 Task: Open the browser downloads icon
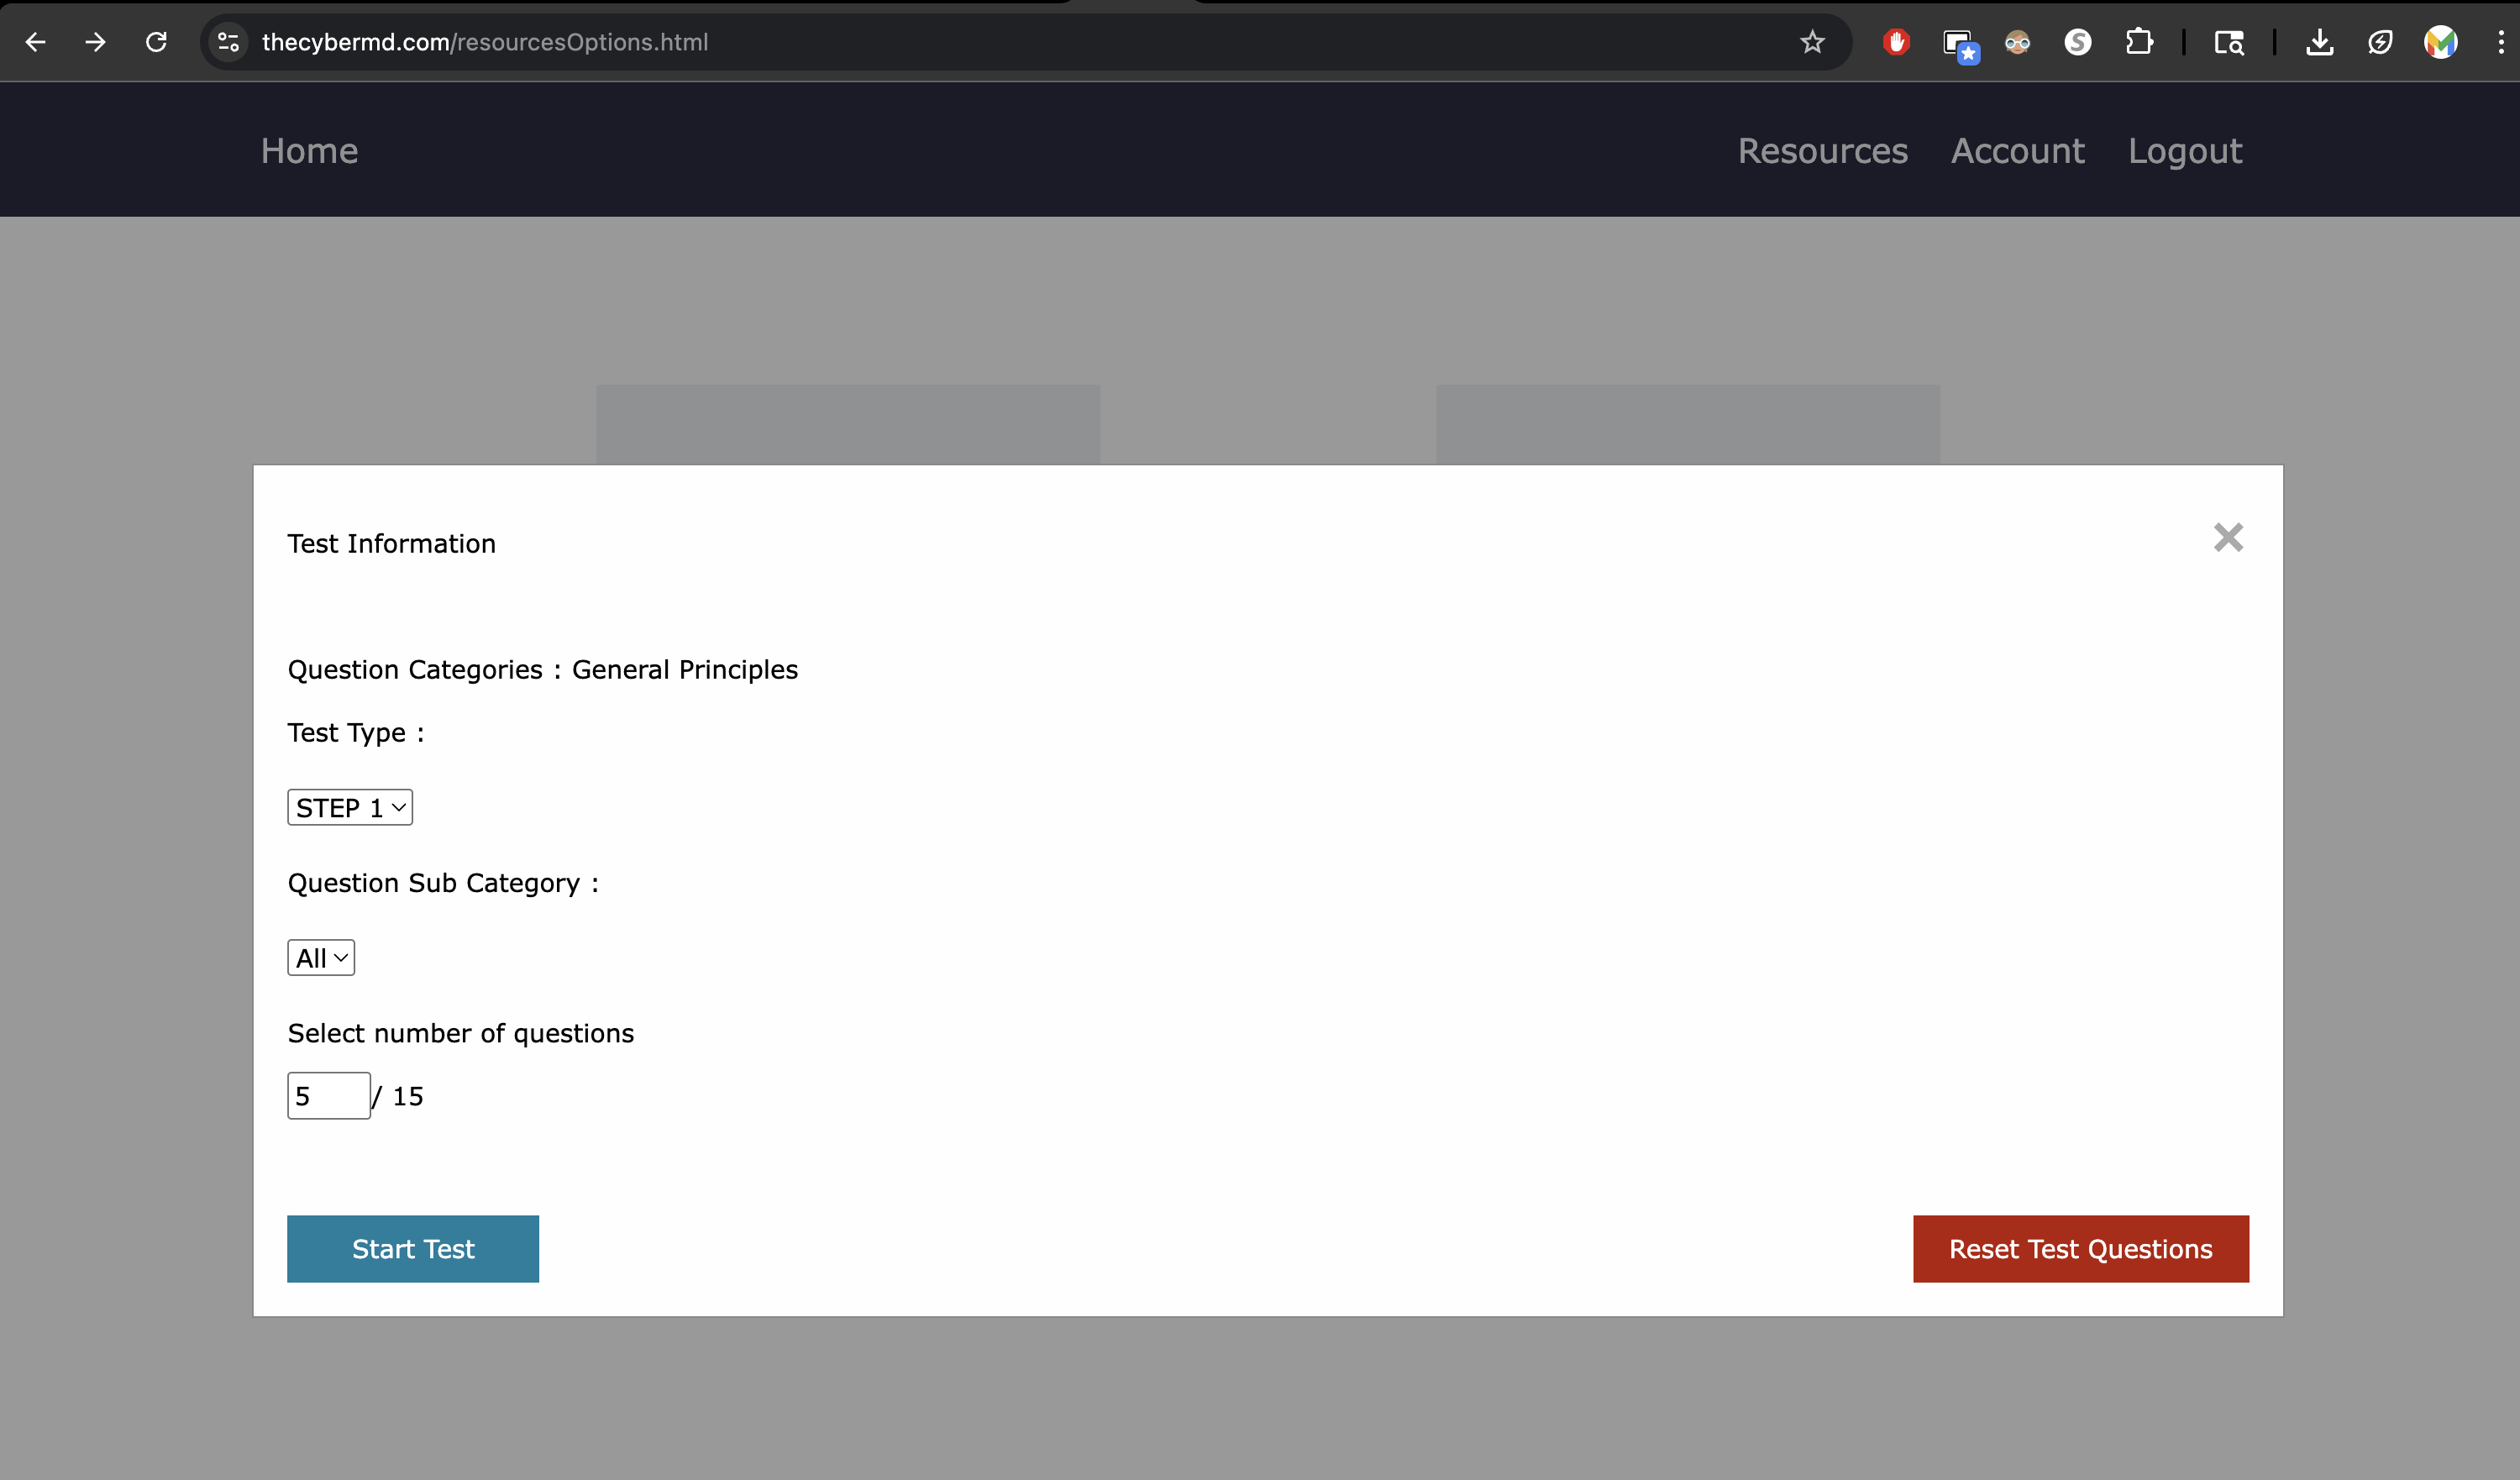(2319, 42)
